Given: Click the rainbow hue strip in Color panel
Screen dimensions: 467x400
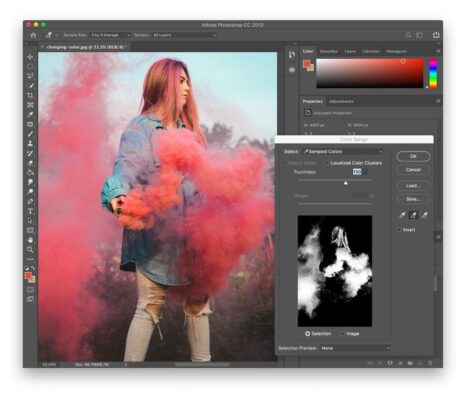Looking at the screenshot, I should (433, 74).
